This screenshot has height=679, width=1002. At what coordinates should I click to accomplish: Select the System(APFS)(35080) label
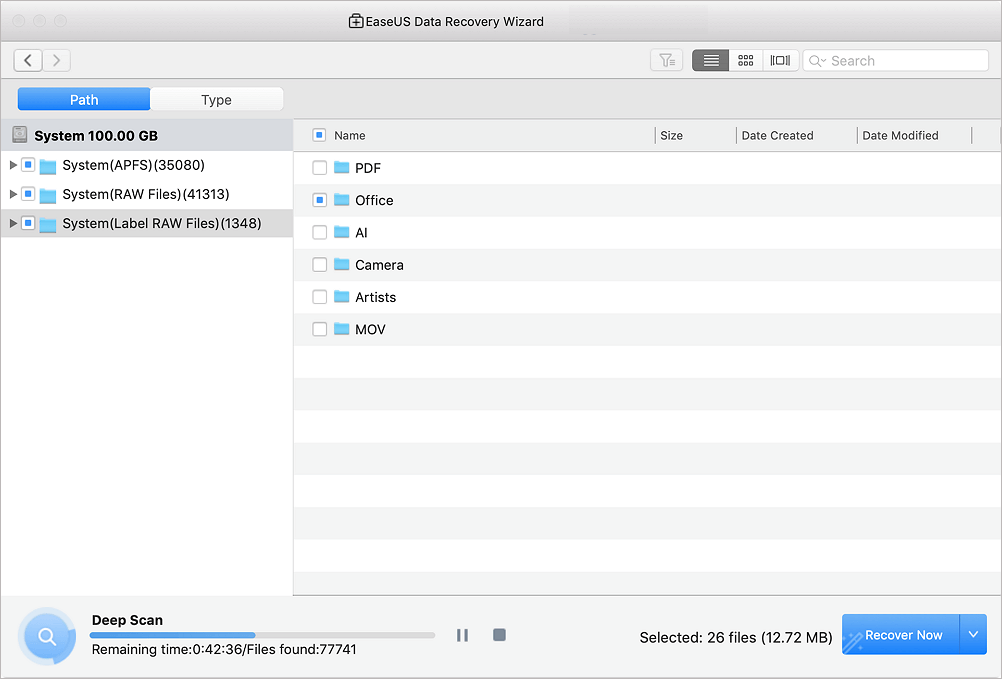tap(134, 165)
